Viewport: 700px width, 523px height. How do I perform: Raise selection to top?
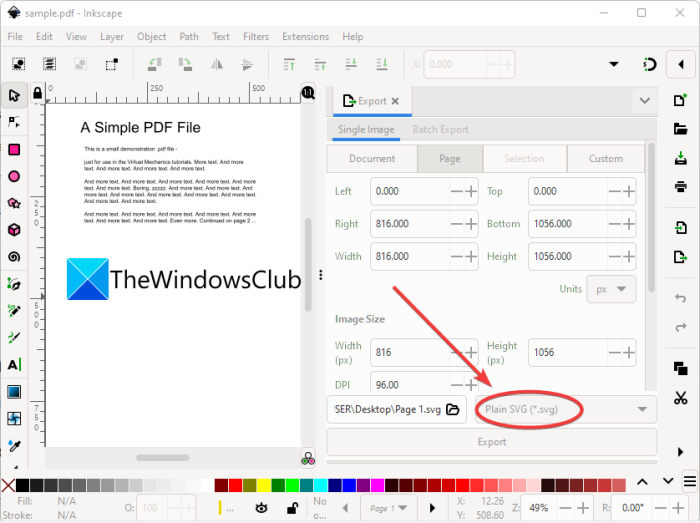pos(289,64)
